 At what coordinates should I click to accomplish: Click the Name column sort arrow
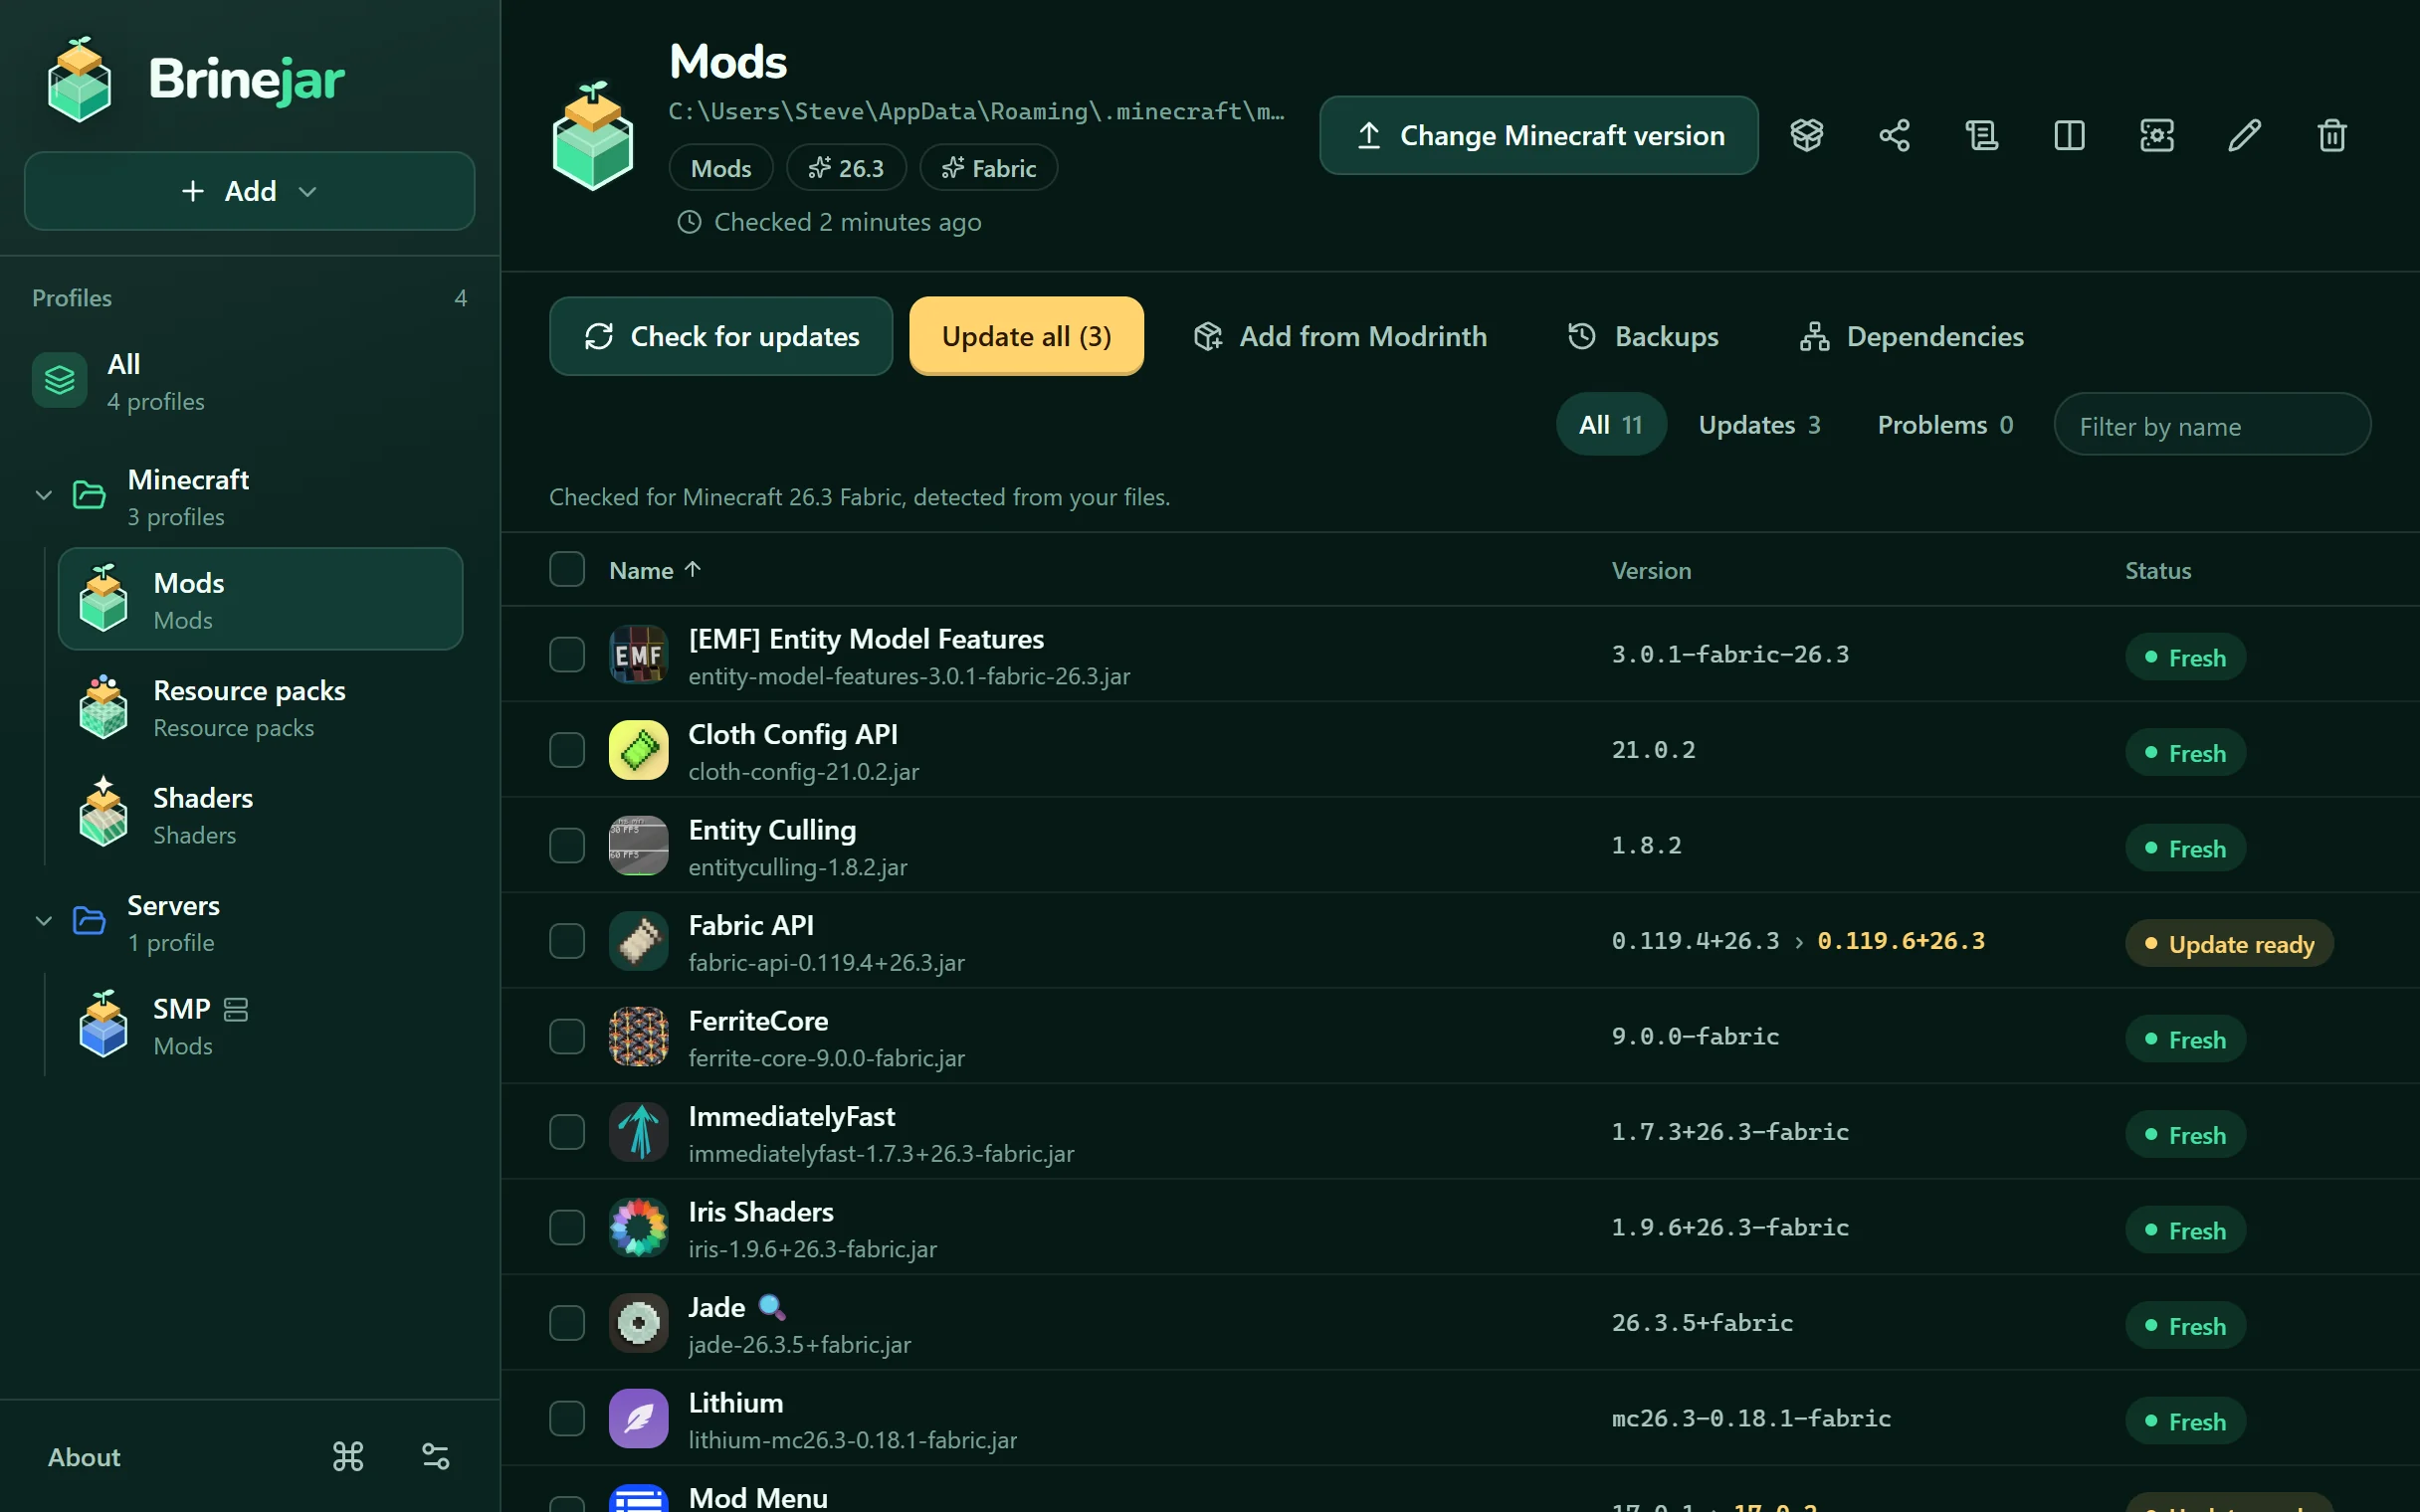[693, 569]
